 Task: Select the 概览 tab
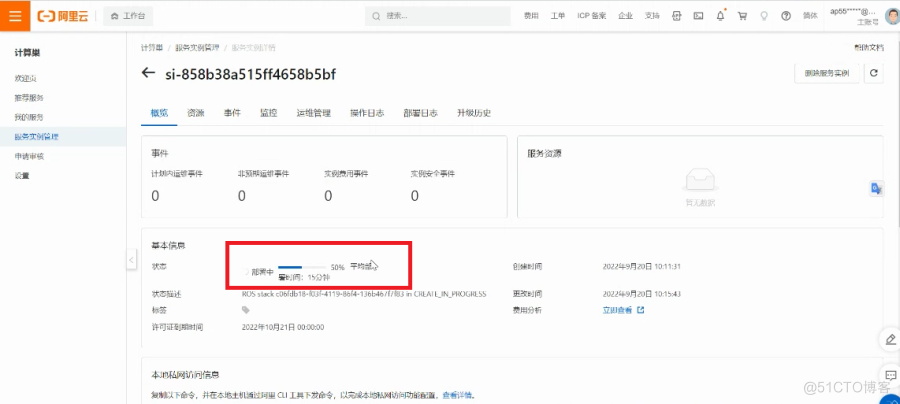tap(159, 113)
